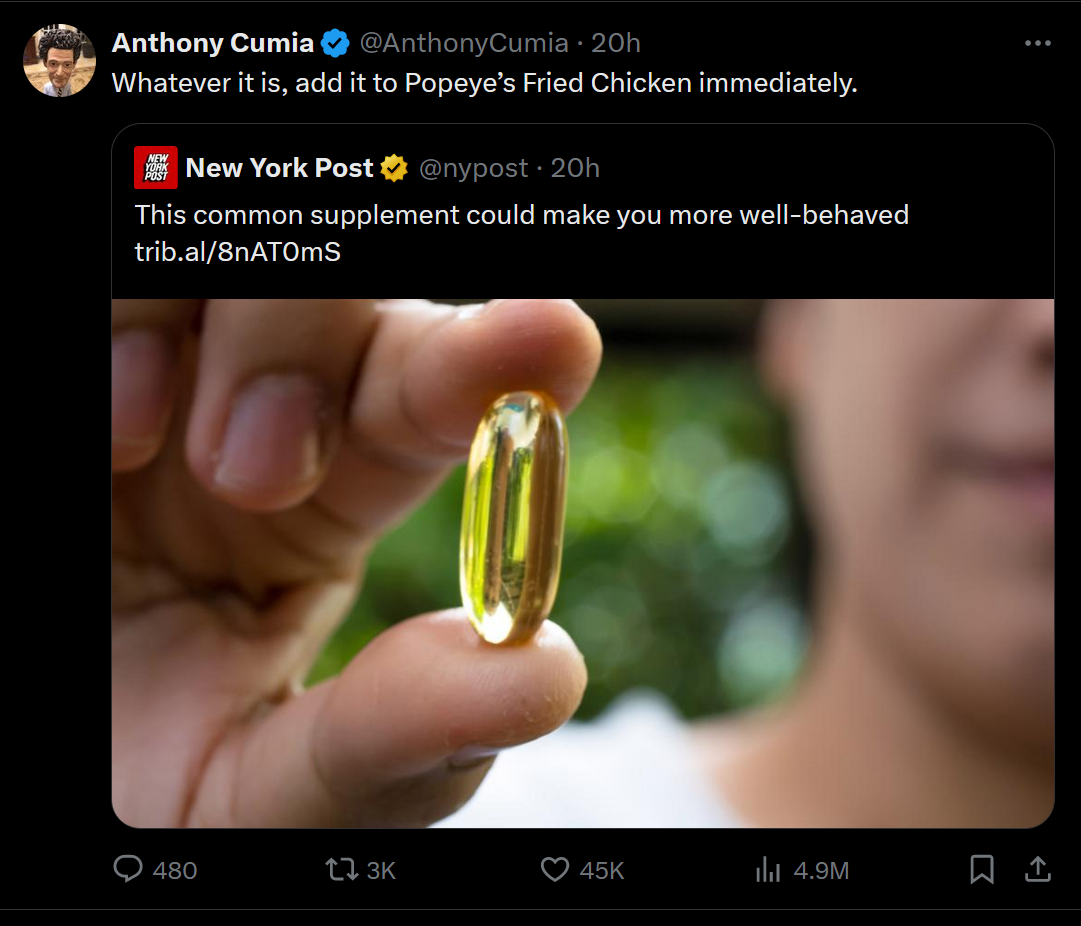Open the three-dot more options menu
This screenshot has height=926, width=1081.
click(1038, 44)
